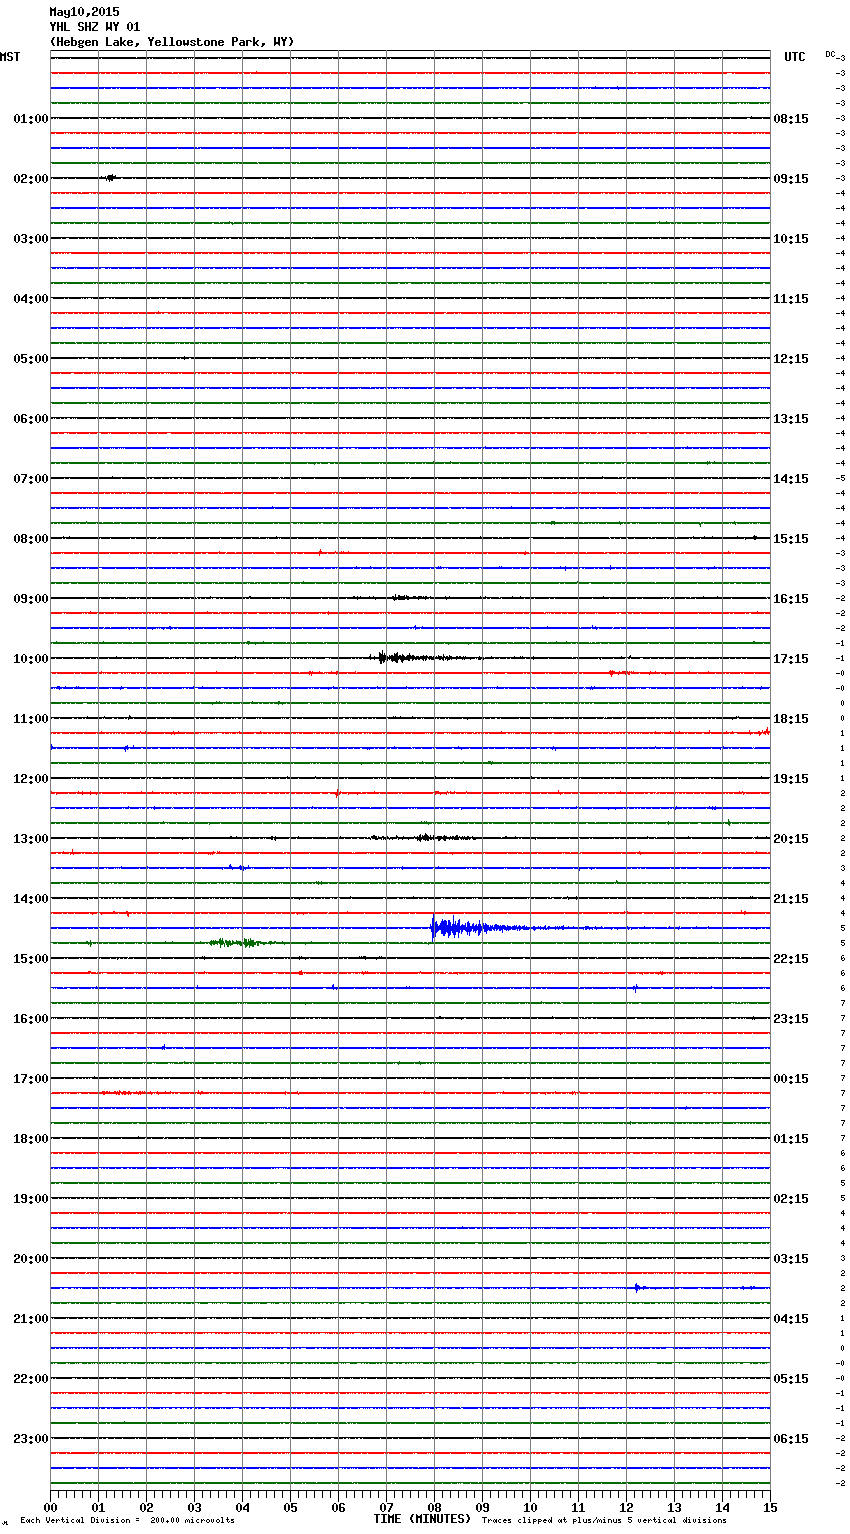
Task: Select the 10:00 MST time label
Action: point(31,659)
